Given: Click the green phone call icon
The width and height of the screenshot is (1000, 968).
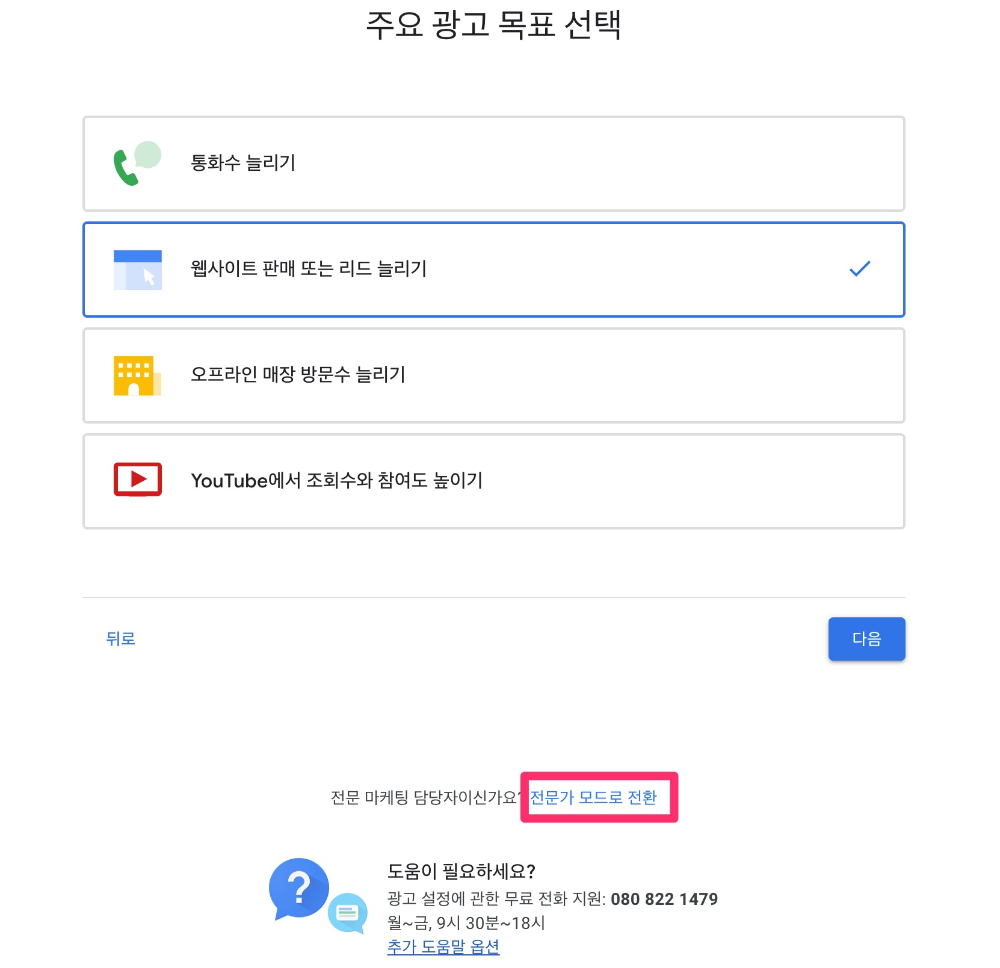Looking at the screenshot, I should tap(137, 163).
